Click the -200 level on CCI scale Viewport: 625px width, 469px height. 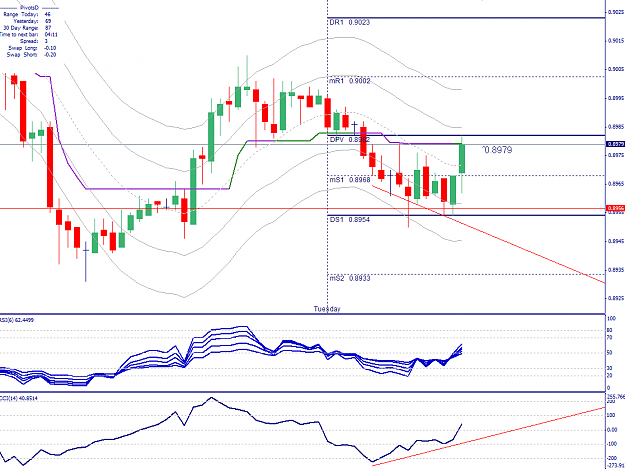[x=612, y=459]
